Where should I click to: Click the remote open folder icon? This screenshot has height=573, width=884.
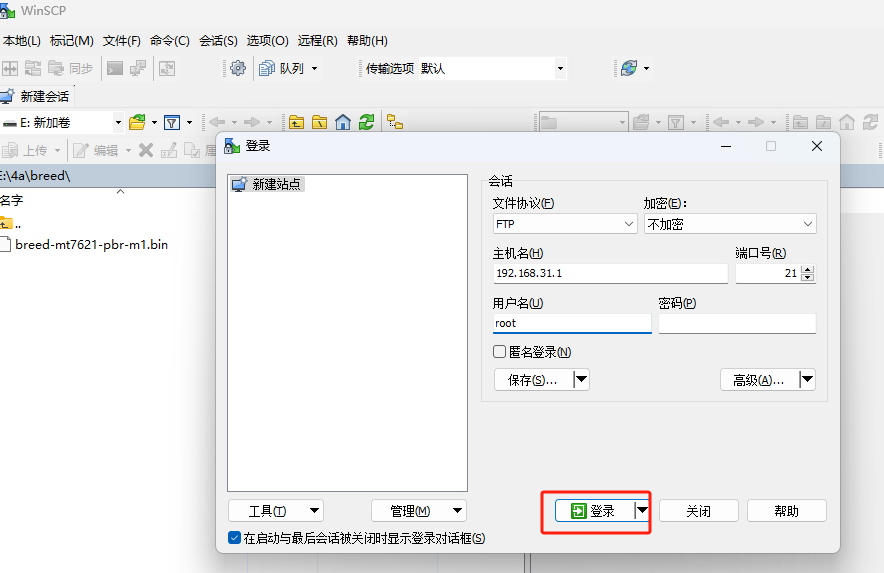(641, 122)
